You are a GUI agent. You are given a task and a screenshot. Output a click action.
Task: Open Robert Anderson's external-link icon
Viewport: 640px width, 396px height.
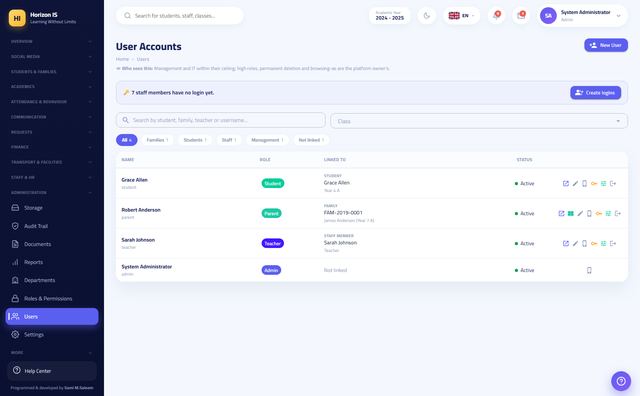[x=561, y=214]
